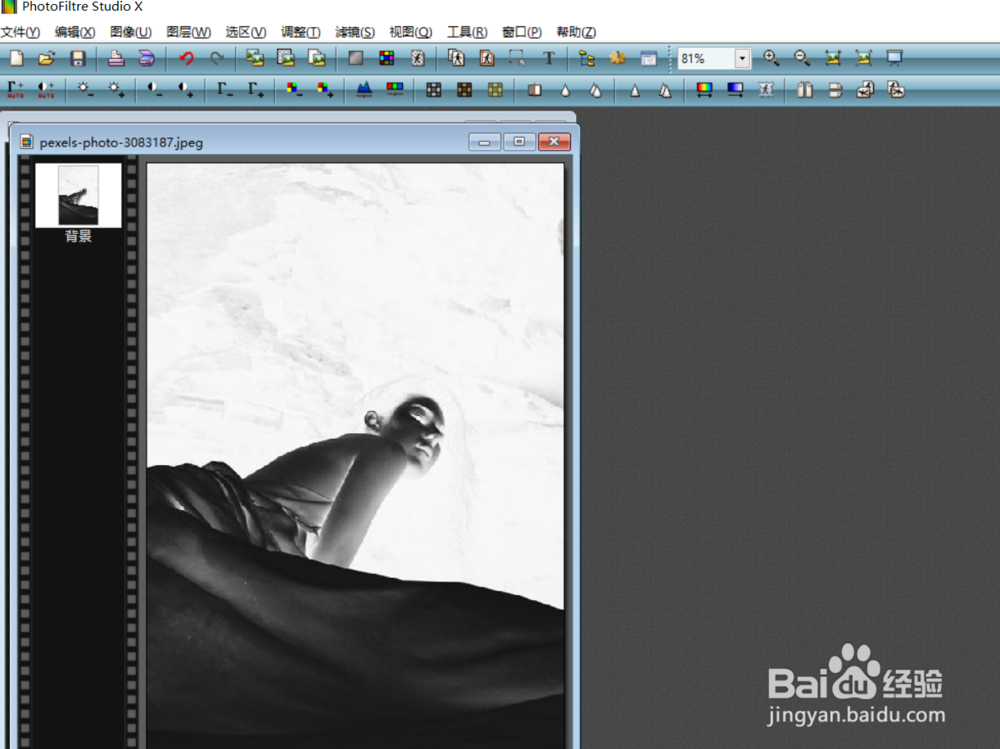Decrease saturation with color squares minus icon

(x=293, y=90)
